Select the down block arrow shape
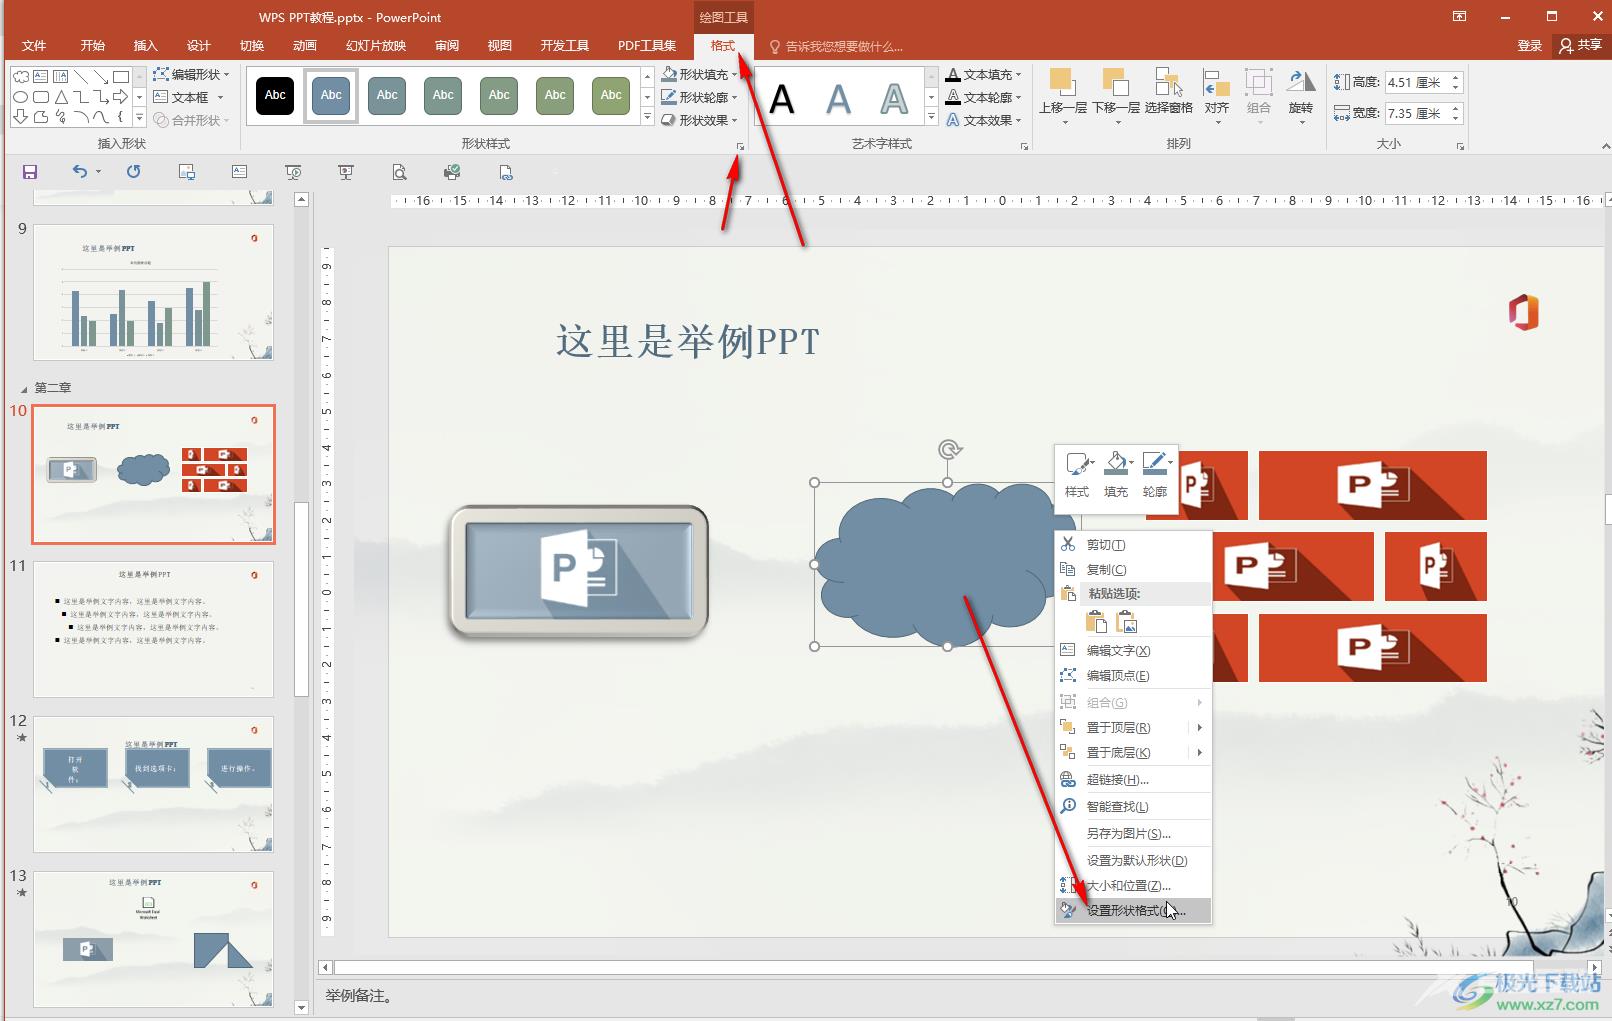The height and width of the screenshot is (1021, 1612). tap(20, 117)
